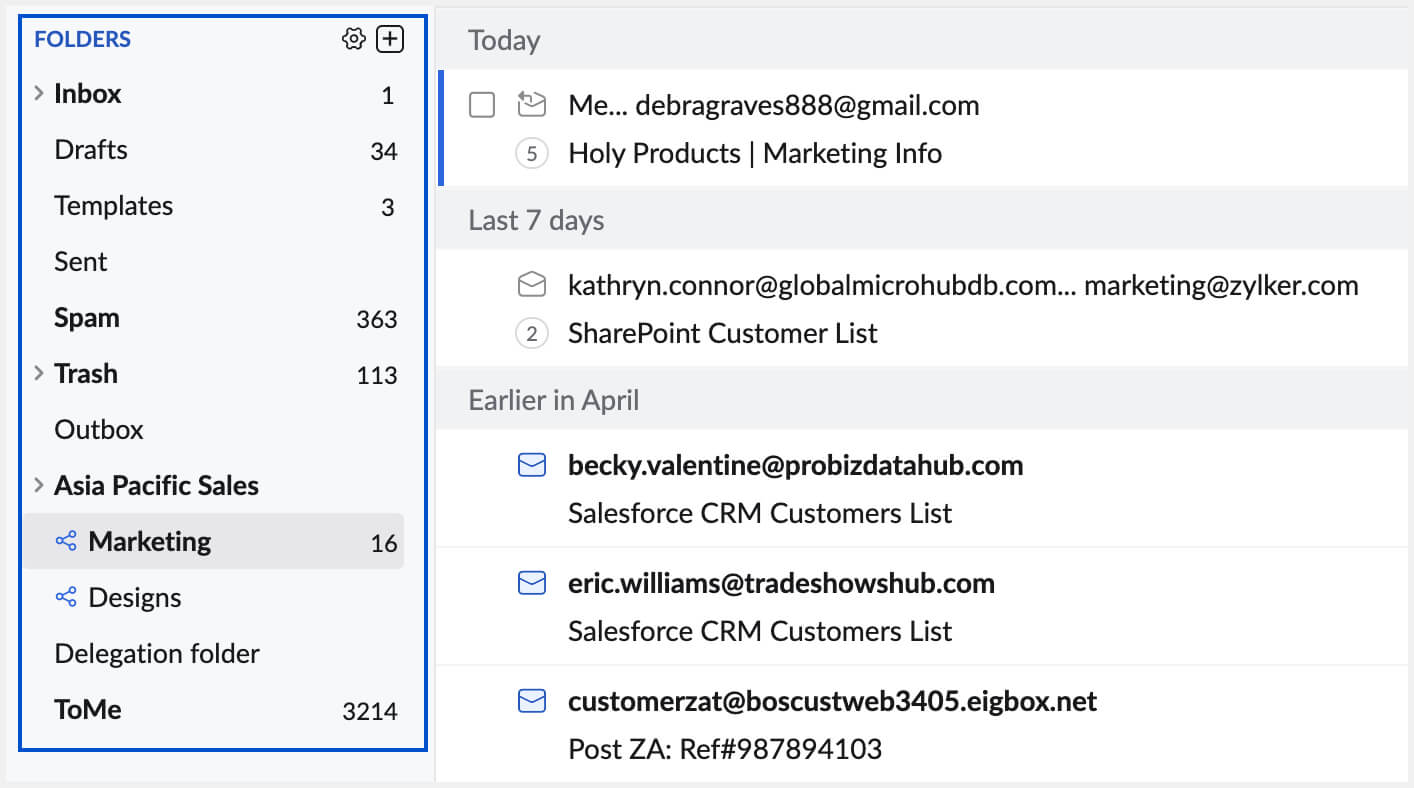Click the envelope icon on SharePoint Customer List email

click(x=531, y=284)
